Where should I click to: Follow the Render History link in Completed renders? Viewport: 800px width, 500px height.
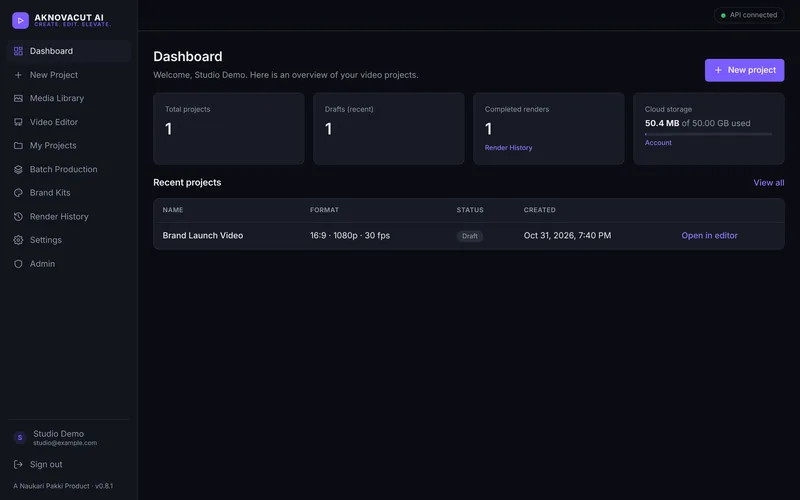[508, 147]
